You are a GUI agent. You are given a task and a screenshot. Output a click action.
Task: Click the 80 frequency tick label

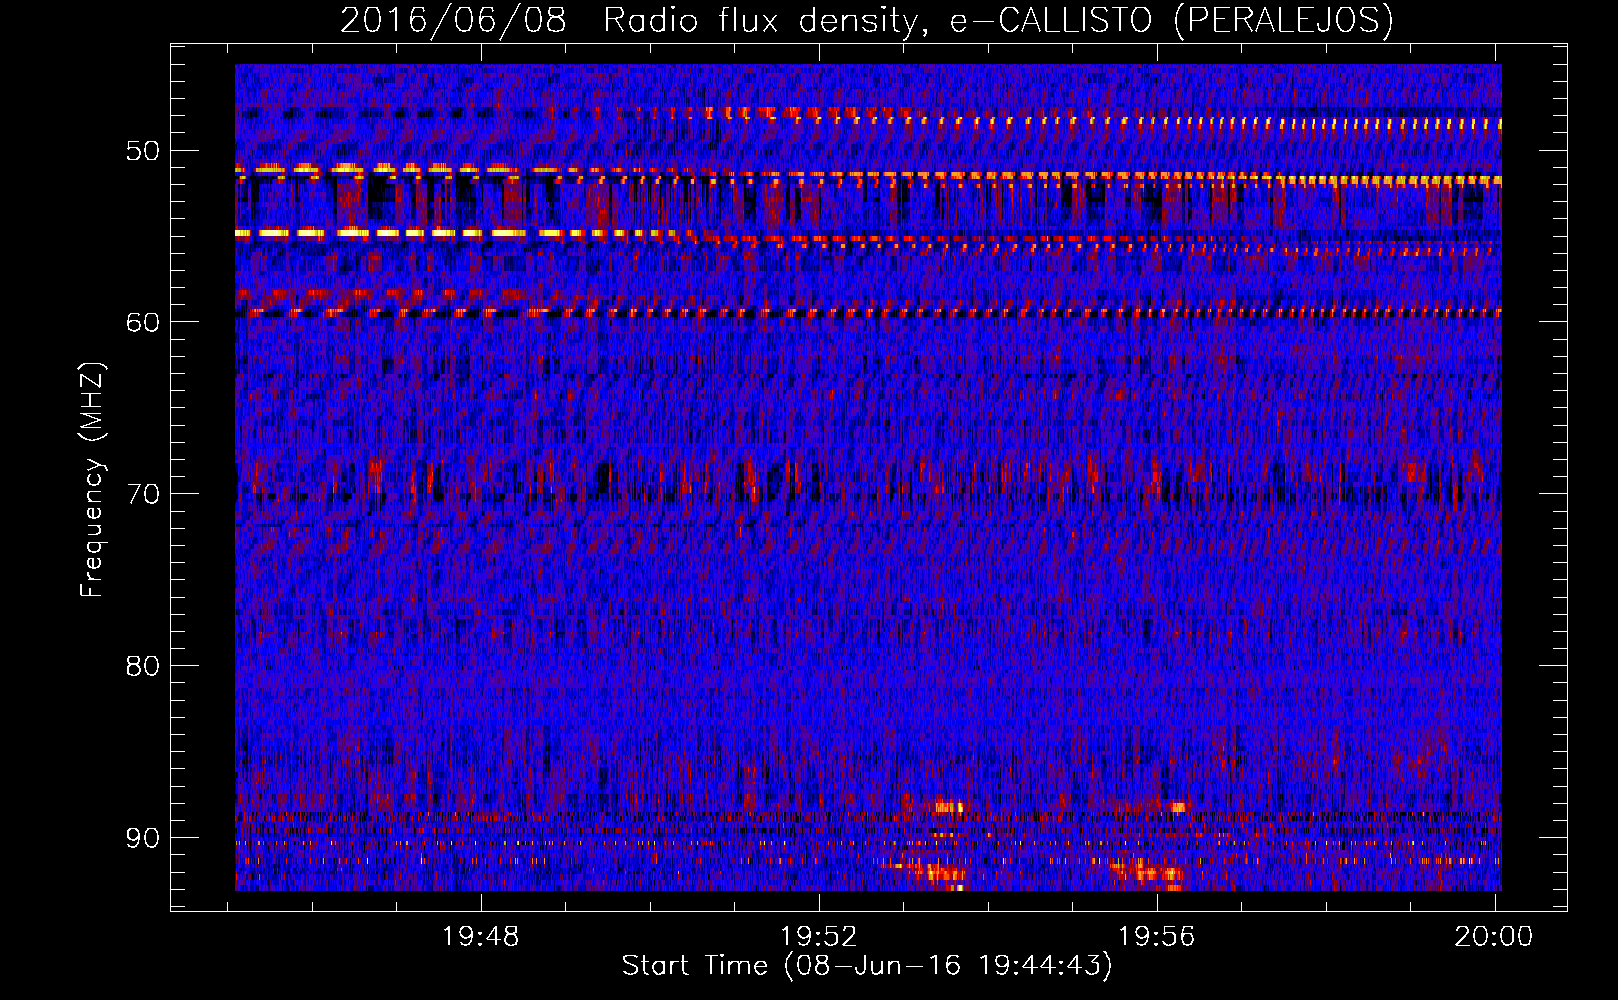142,666
